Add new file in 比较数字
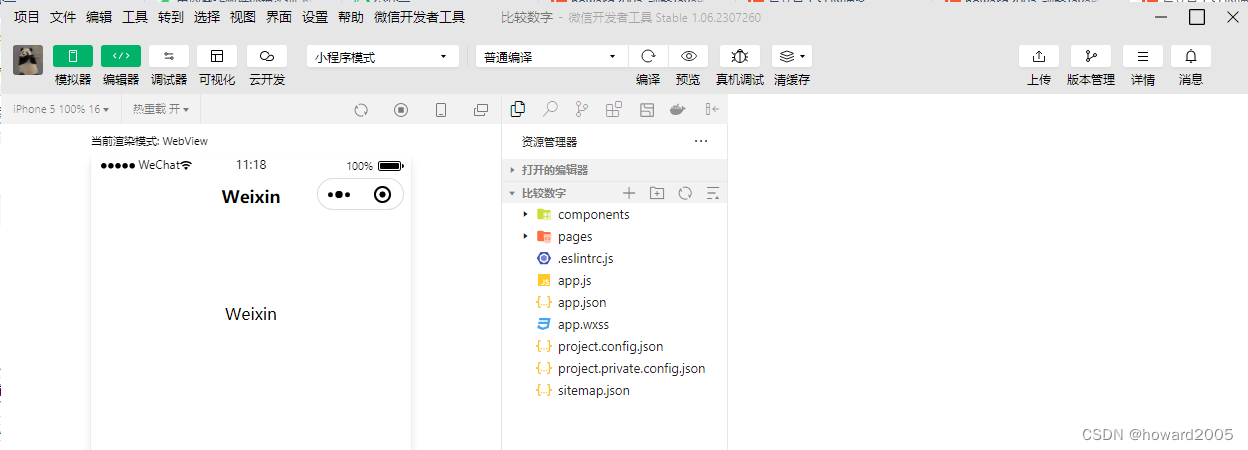This screenshot has height=450, width=1248. 629,193
